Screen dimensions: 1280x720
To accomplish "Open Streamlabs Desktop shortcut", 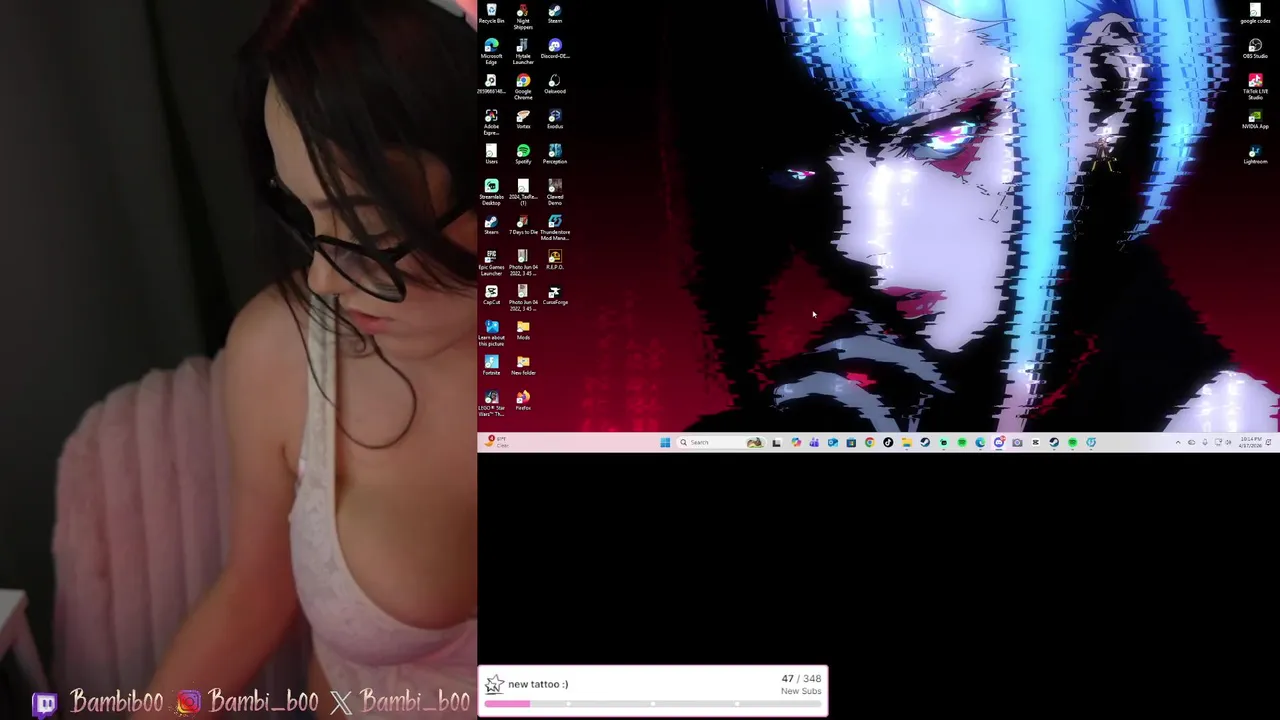I will [x=491, y=192].
